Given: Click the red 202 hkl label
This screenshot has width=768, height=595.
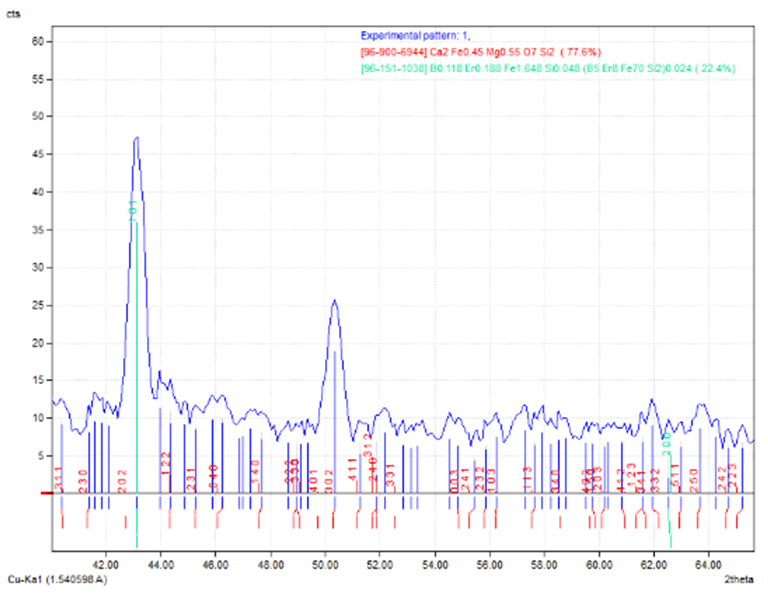Looking at the screenshot, I should point(123,477).
